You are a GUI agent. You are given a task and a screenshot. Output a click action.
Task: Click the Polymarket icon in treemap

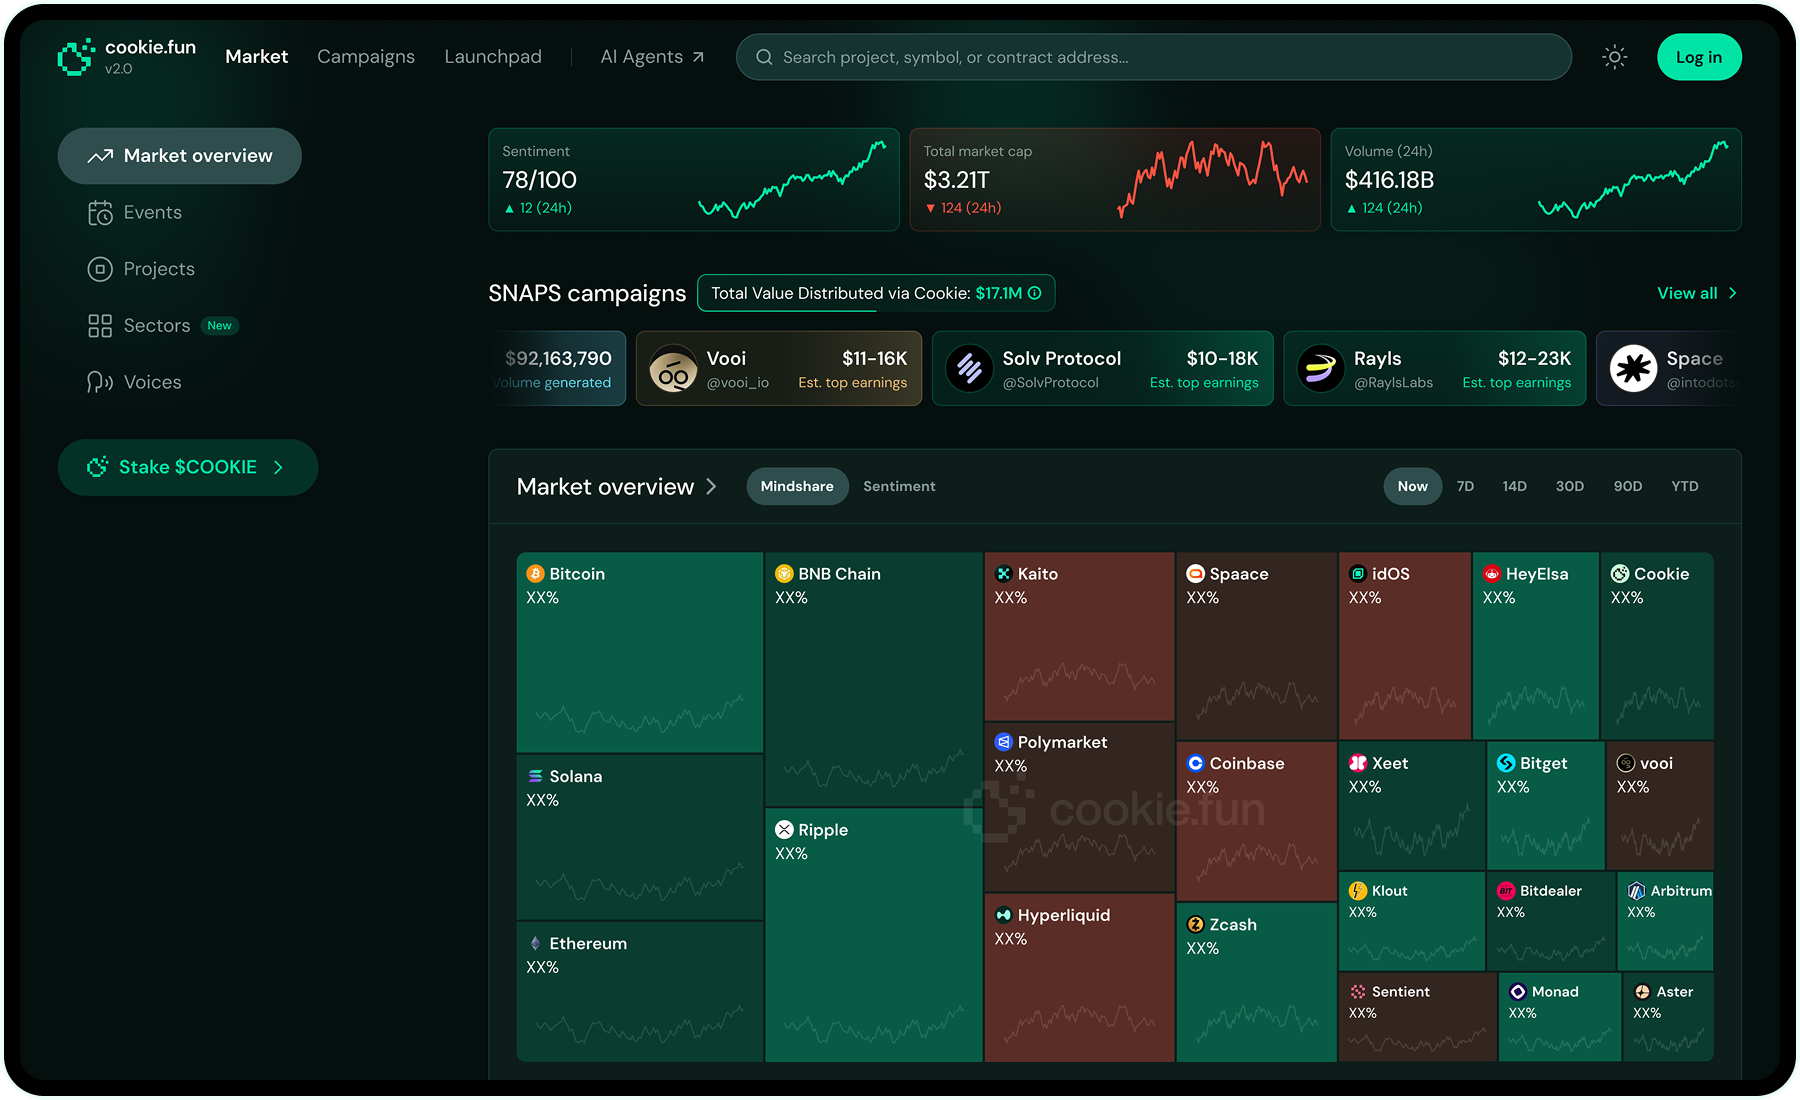[1003, 742]
